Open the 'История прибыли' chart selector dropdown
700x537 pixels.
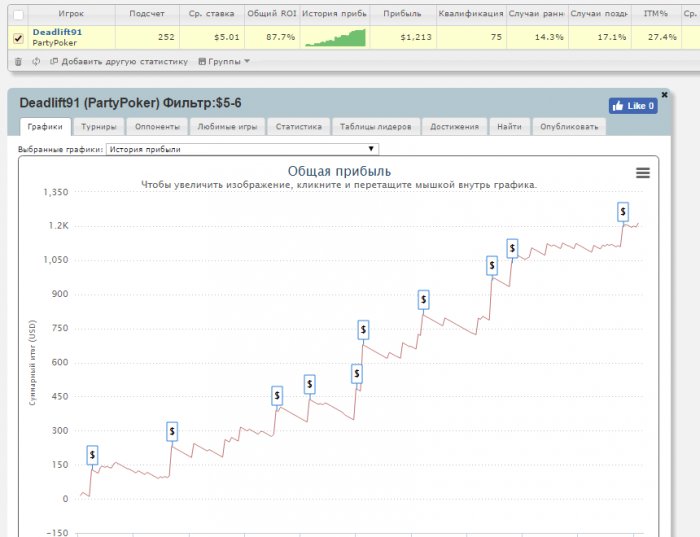242,149
